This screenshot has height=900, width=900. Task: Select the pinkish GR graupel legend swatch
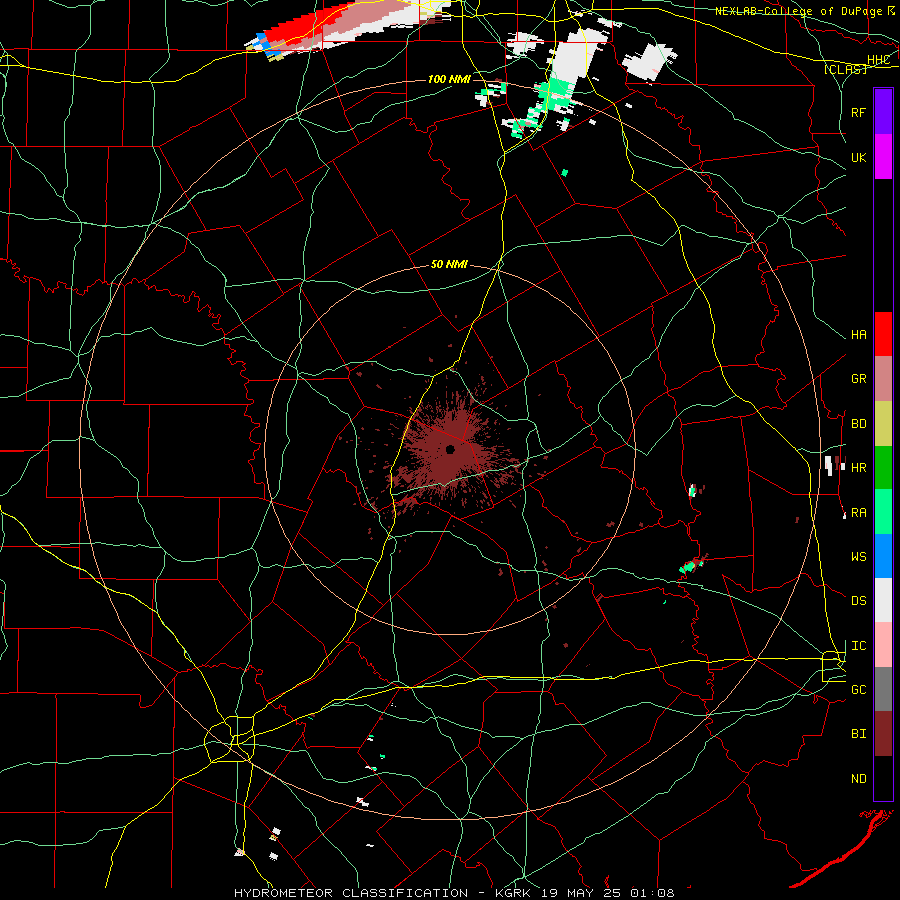[883, 379]
